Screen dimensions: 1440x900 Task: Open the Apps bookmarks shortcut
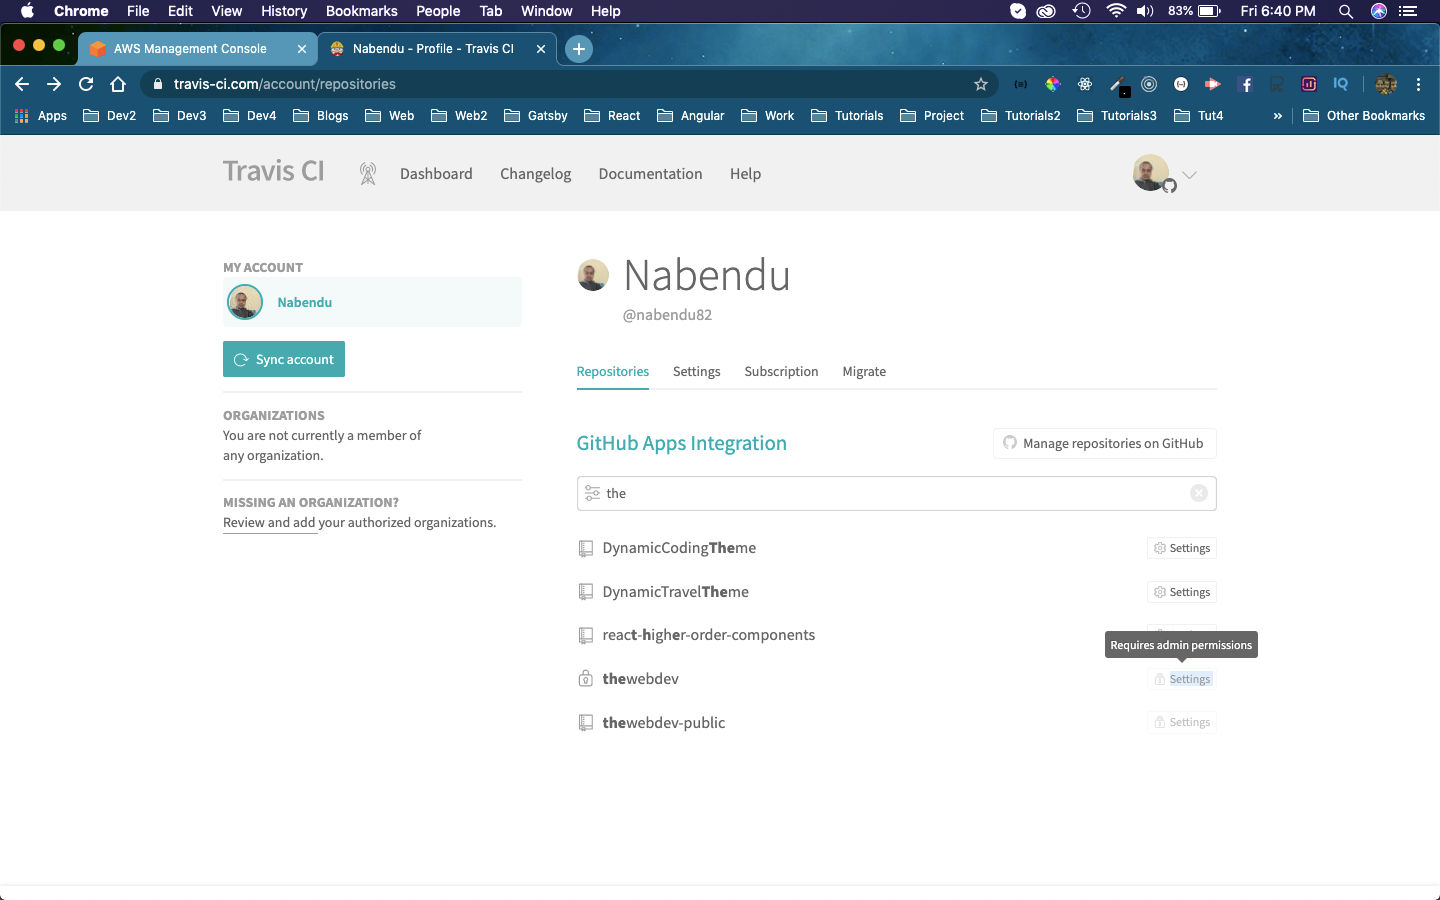pos(41,116)
